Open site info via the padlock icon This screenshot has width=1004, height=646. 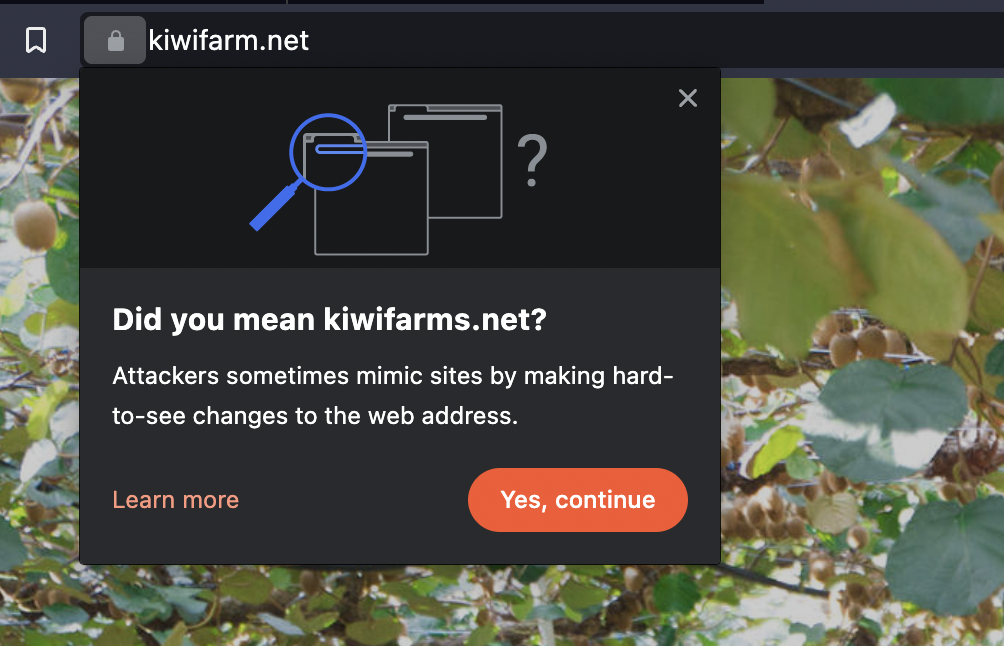click(x=115, y=40)
